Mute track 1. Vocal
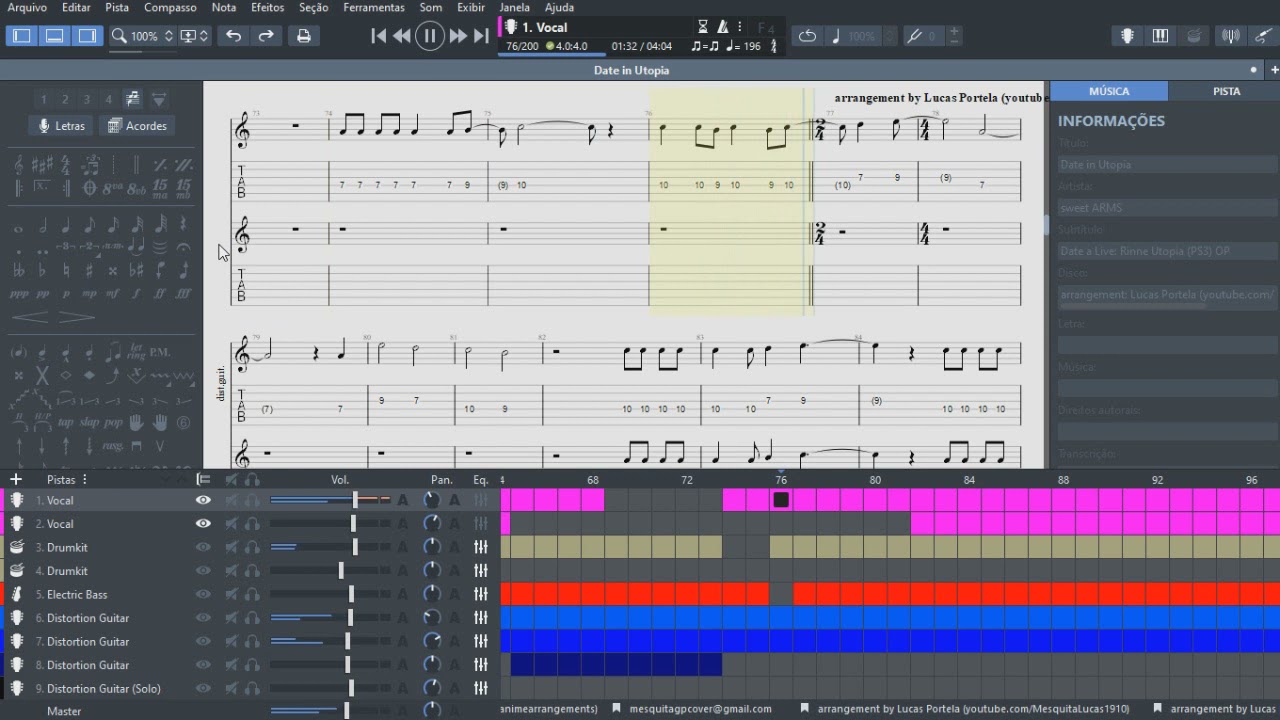This screenshot has width=1280, height=720. click(x=231, y=500)
